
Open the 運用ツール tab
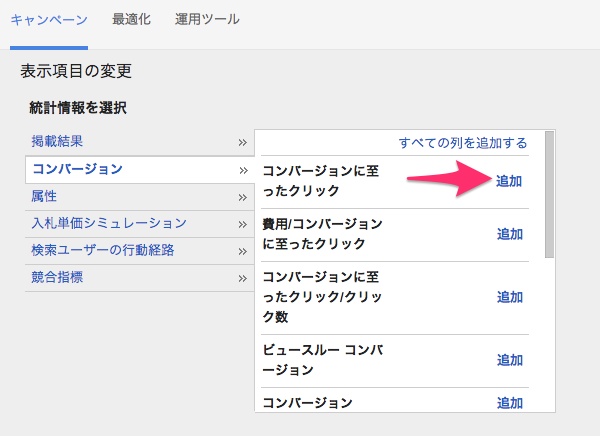207,19
